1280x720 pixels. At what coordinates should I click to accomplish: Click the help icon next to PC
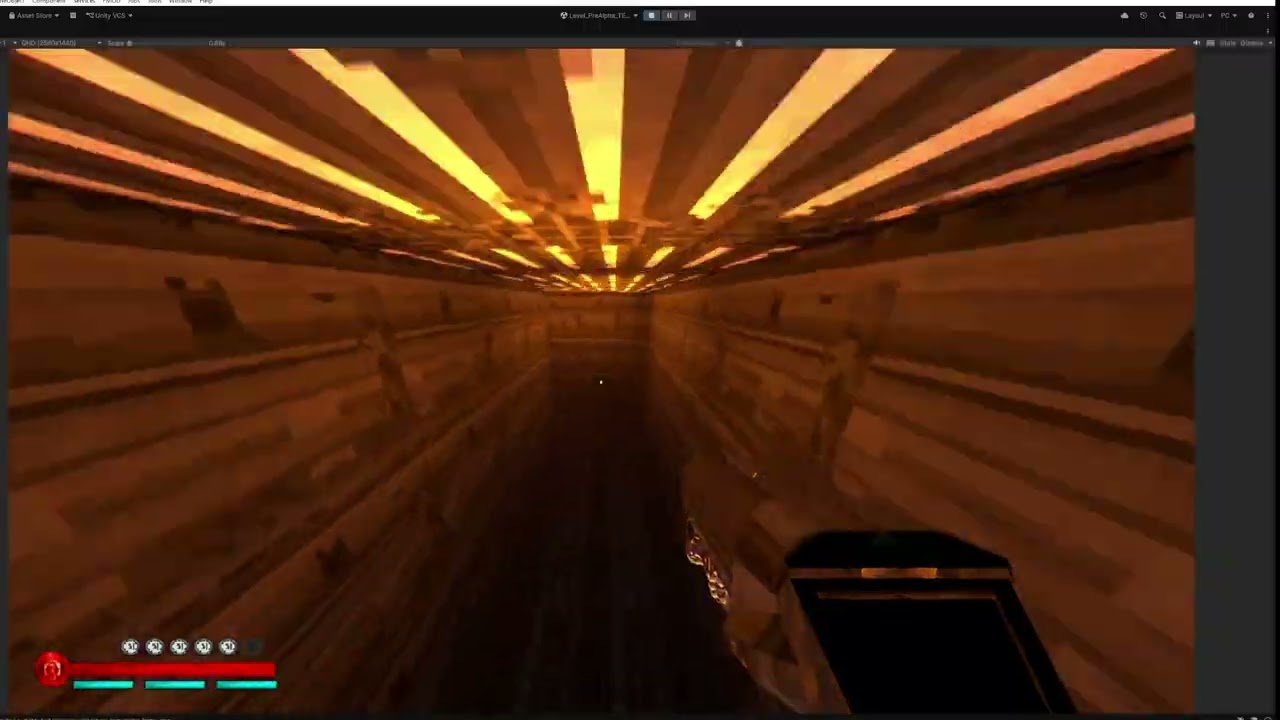pyautogui.click(x=1251, y=15)
